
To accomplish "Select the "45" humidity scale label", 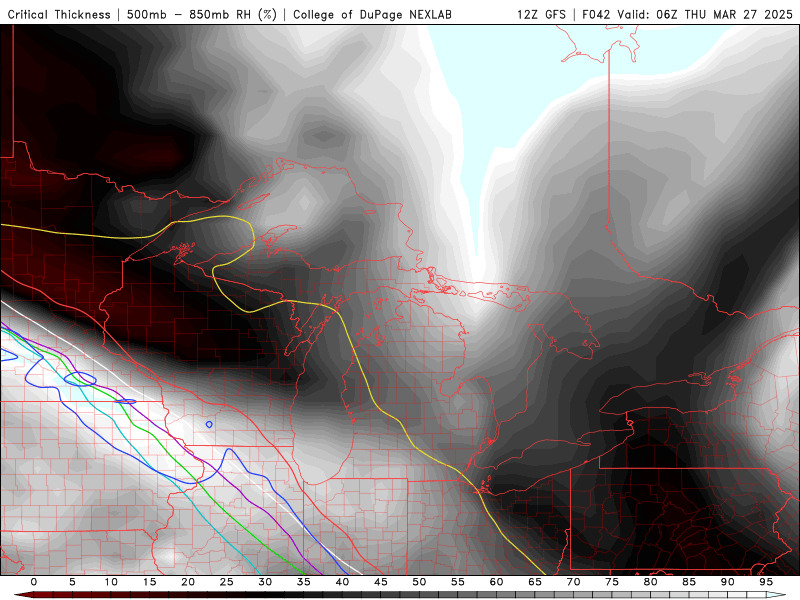I will coord(381,582).
